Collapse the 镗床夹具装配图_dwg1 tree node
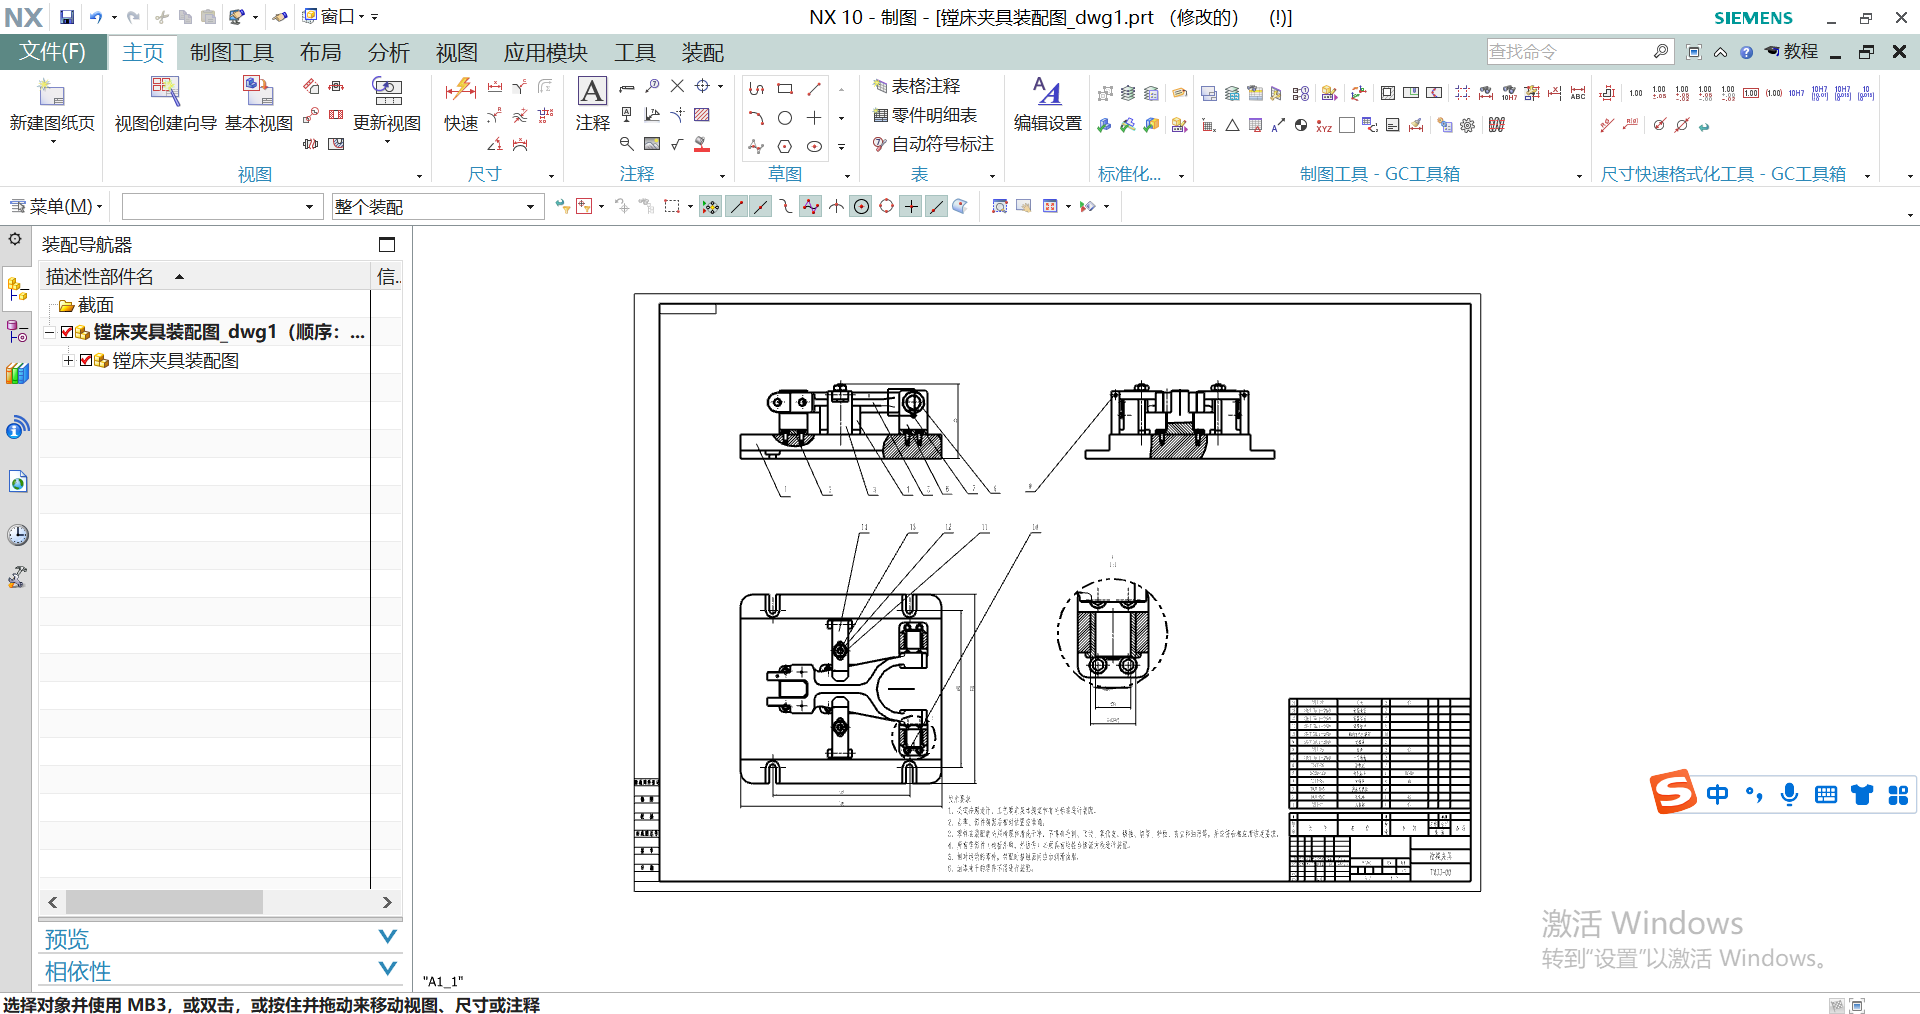The height and width of the screenshot is (1014, 1920). tap(49, 332)
